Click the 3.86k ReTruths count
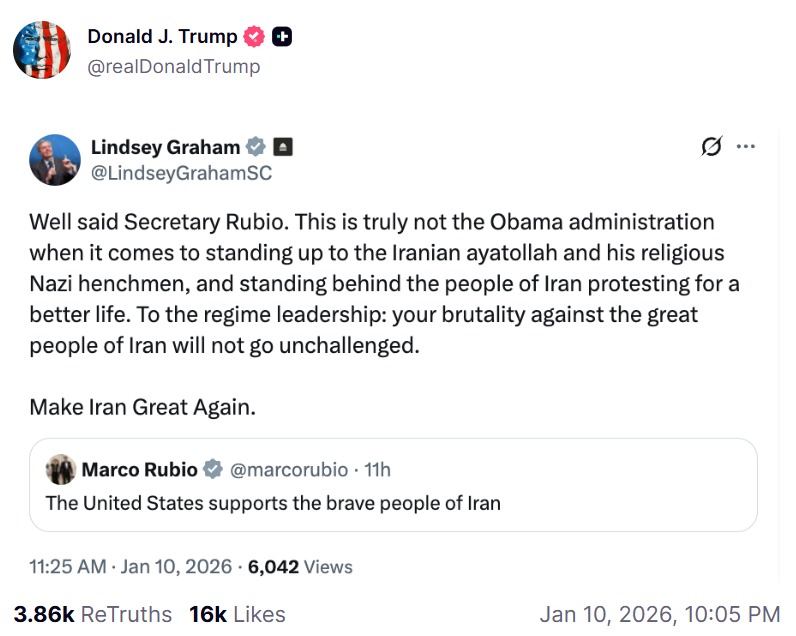 pos(92,614)
